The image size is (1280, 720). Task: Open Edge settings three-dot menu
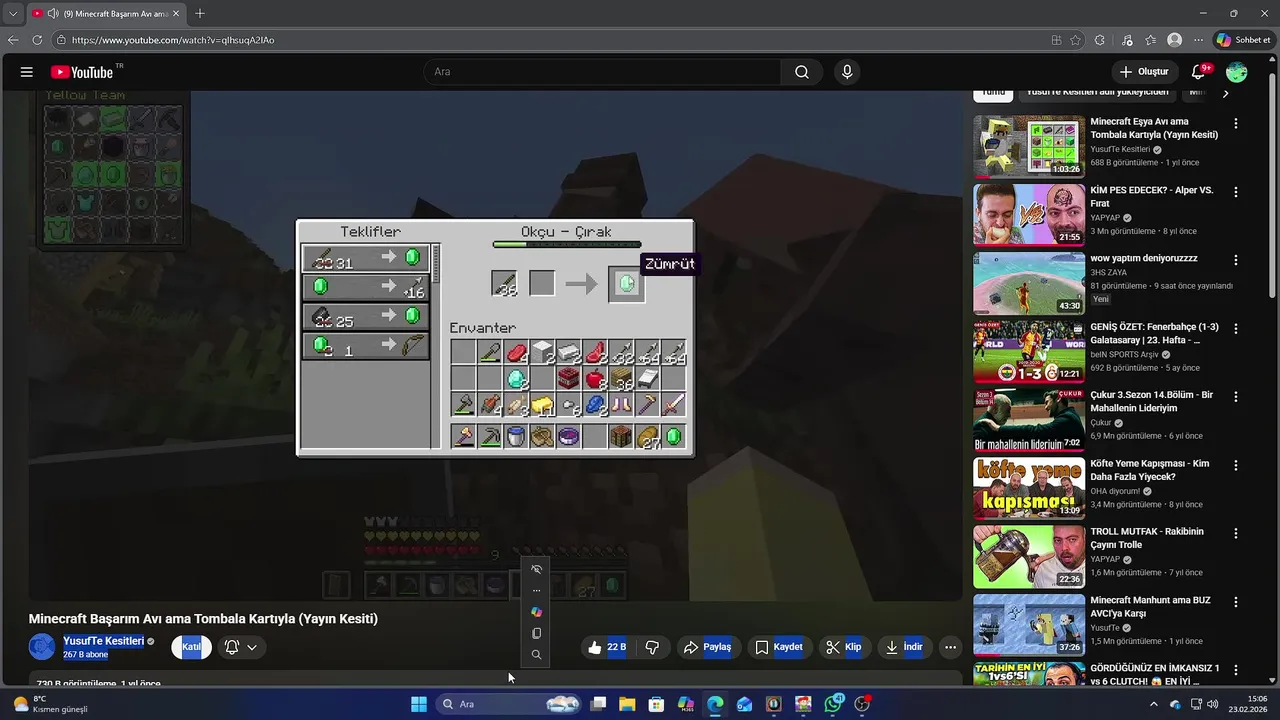(1198, 40)
